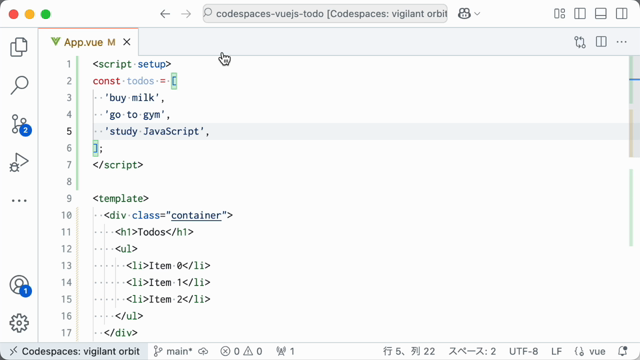Open Customize Layout button
The height and width of the screenshot is (360, 640).
[560, 13]
